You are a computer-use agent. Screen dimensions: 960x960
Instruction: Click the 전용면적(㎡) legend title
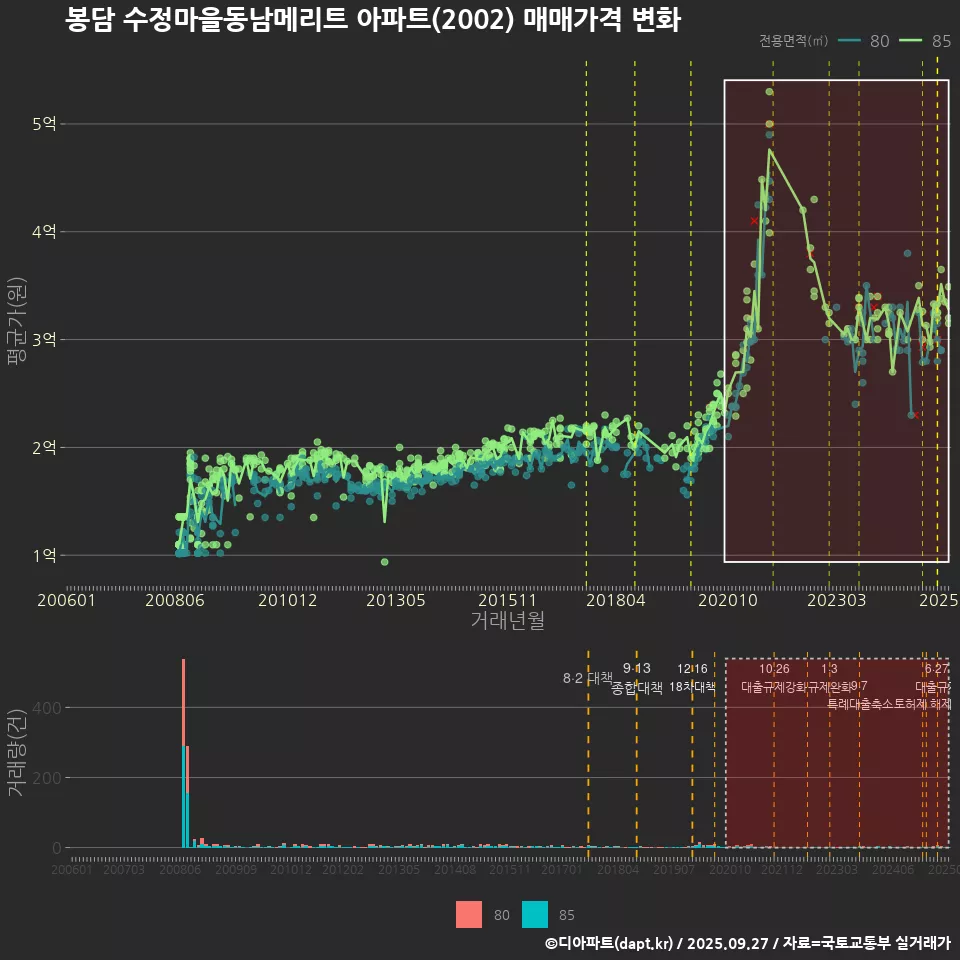793,41
